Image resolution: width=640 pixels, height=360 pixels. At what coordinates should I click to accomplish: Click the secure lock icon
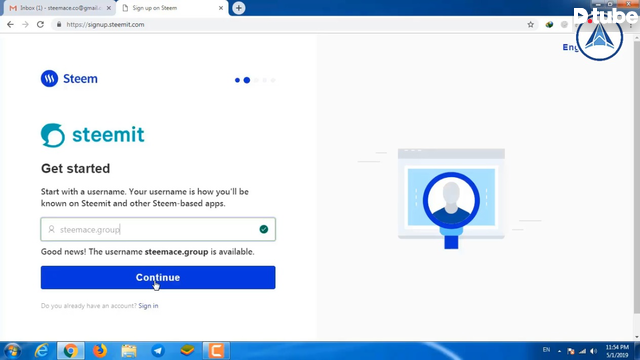[x=59, y=24]
